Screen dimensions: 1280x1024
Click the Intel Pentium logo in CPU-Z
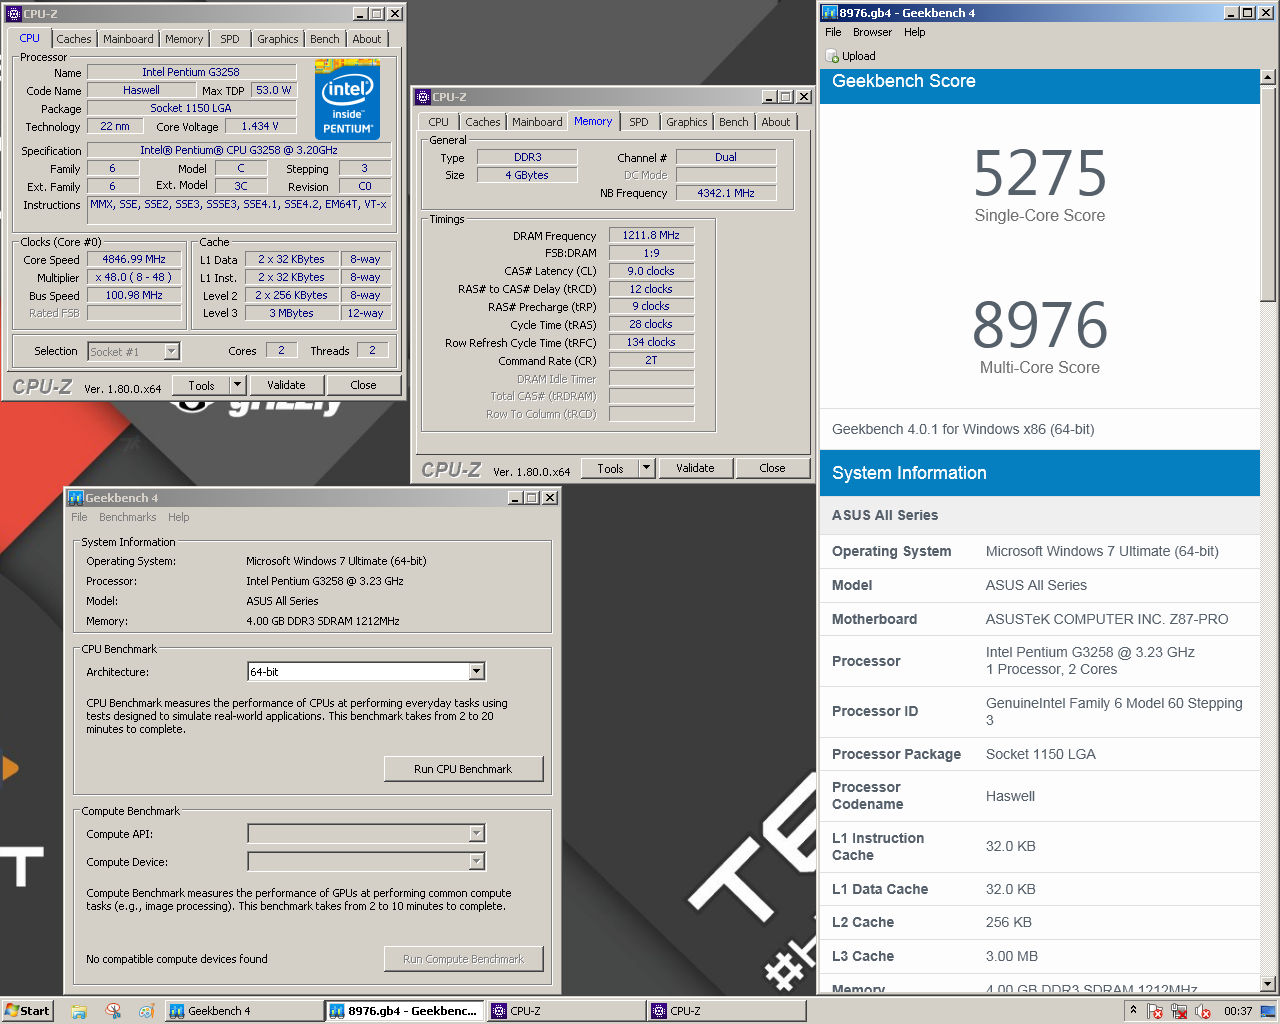[x=347, y=100]
